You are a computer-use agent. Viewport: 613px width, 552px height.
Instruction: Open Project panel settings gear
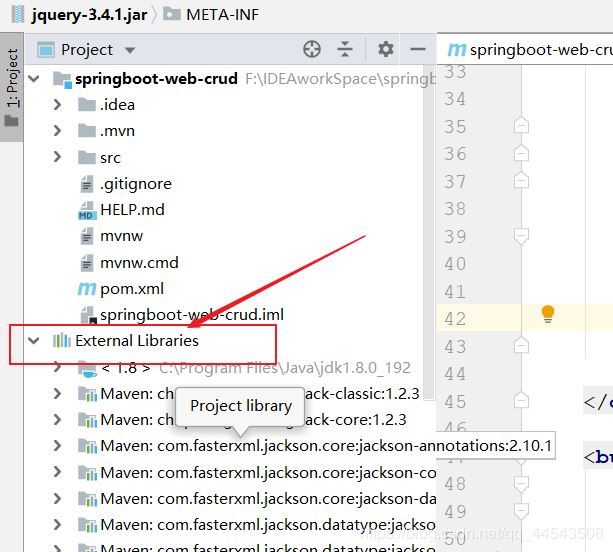(385, 49)
